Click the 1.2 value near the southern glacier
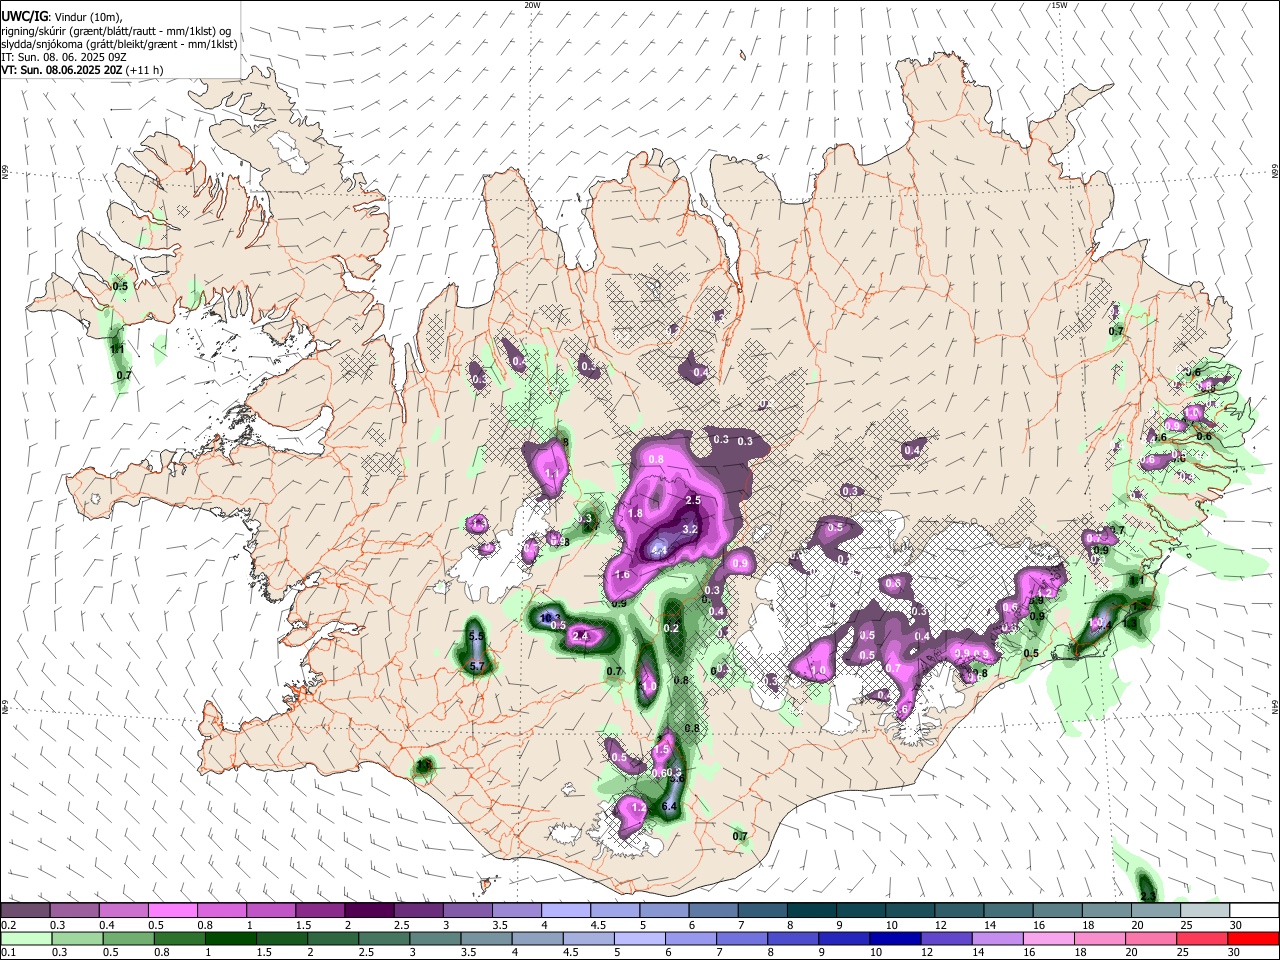Viewport: 1280px width, 960px height. [639, 806]
